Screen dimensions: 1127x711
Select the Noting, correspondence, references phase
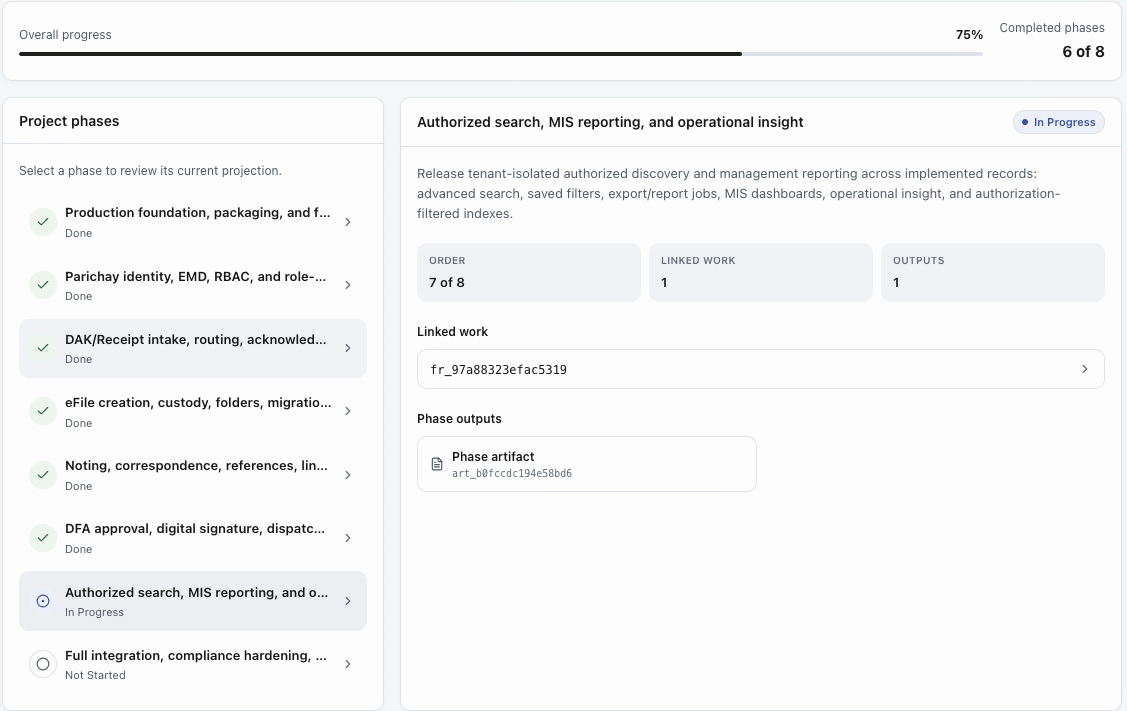[x=193, y=474]
